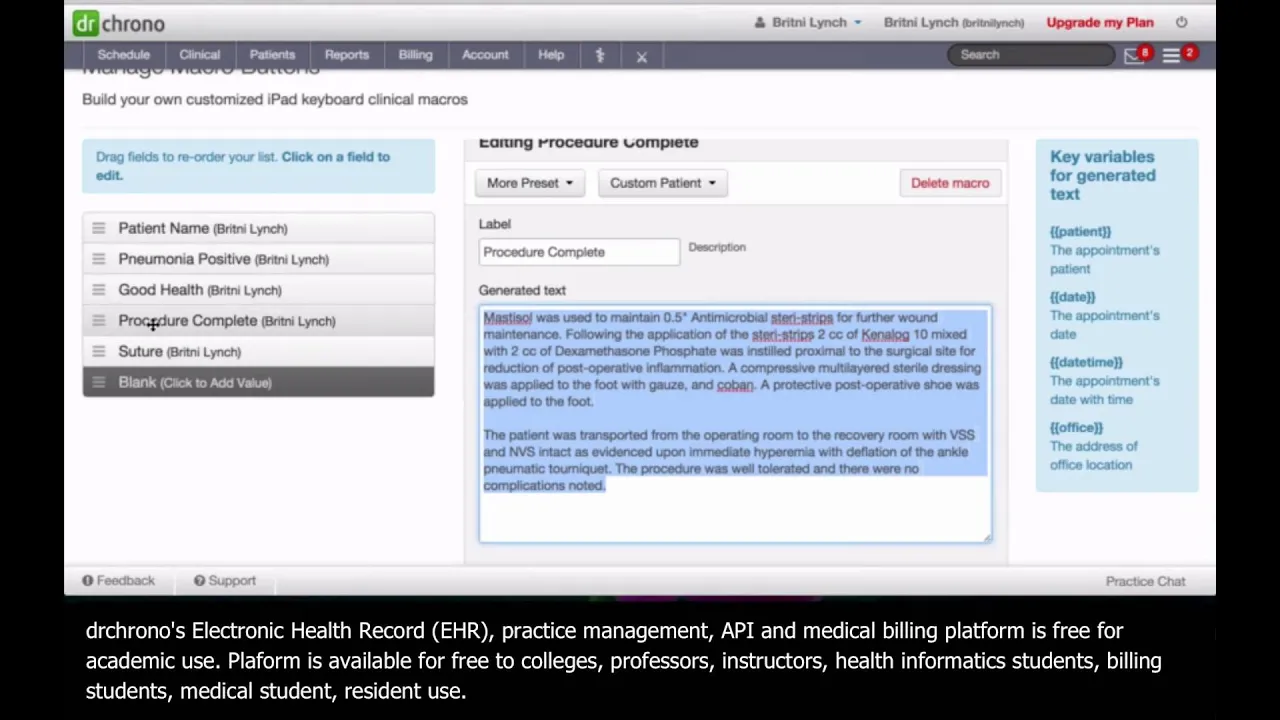Viewport: 1280px width, 720px height.
Task: Open Practice Chat
Action: [x=1145, y=581]
